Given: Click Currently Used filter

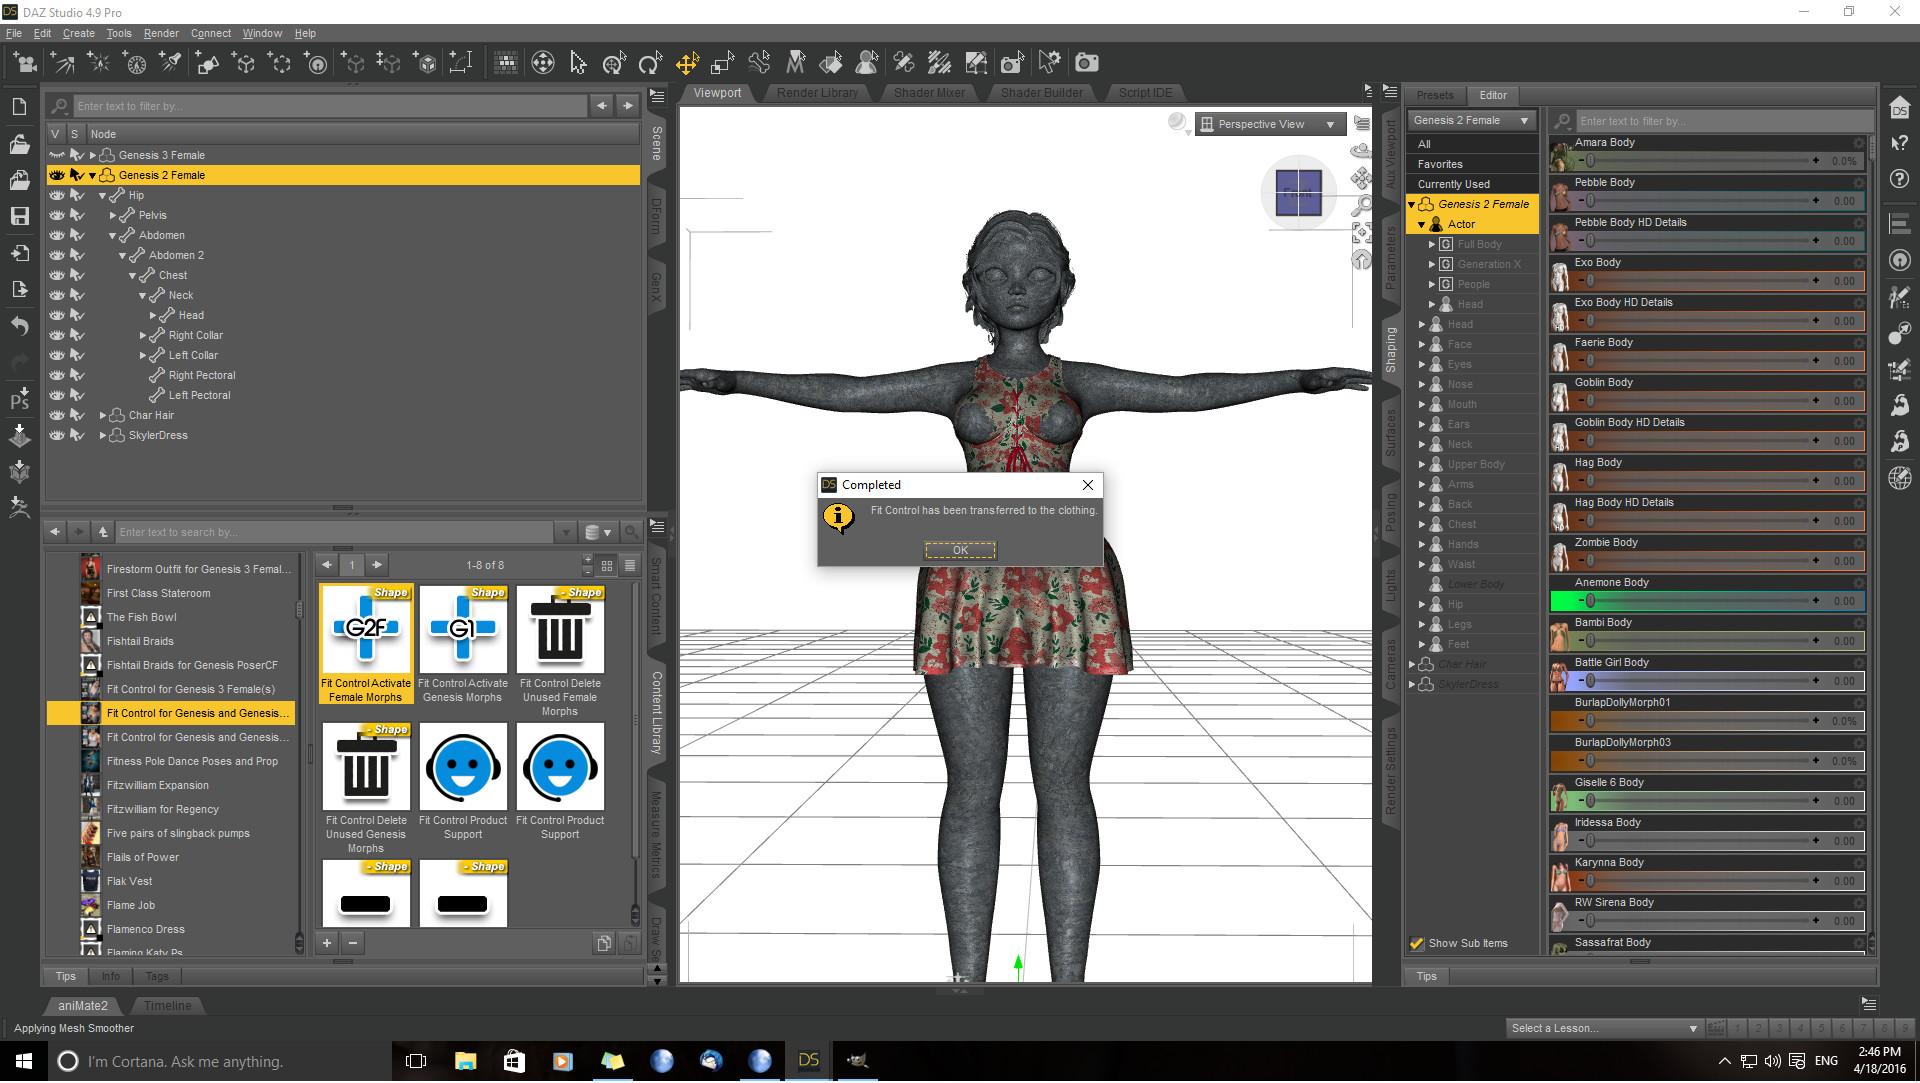Looking at the screenshot, I should point(1453,184).
